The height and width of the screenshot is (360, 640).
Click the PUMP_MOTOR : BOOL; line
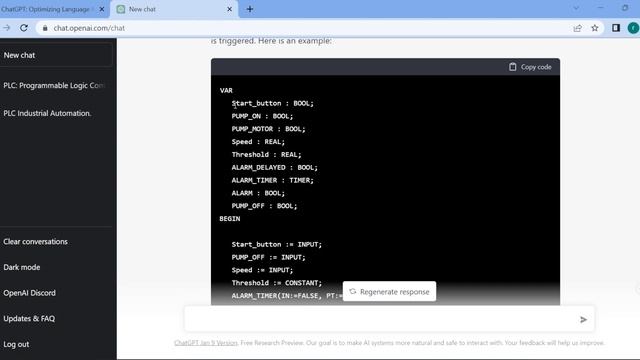(x=268, y=129)
